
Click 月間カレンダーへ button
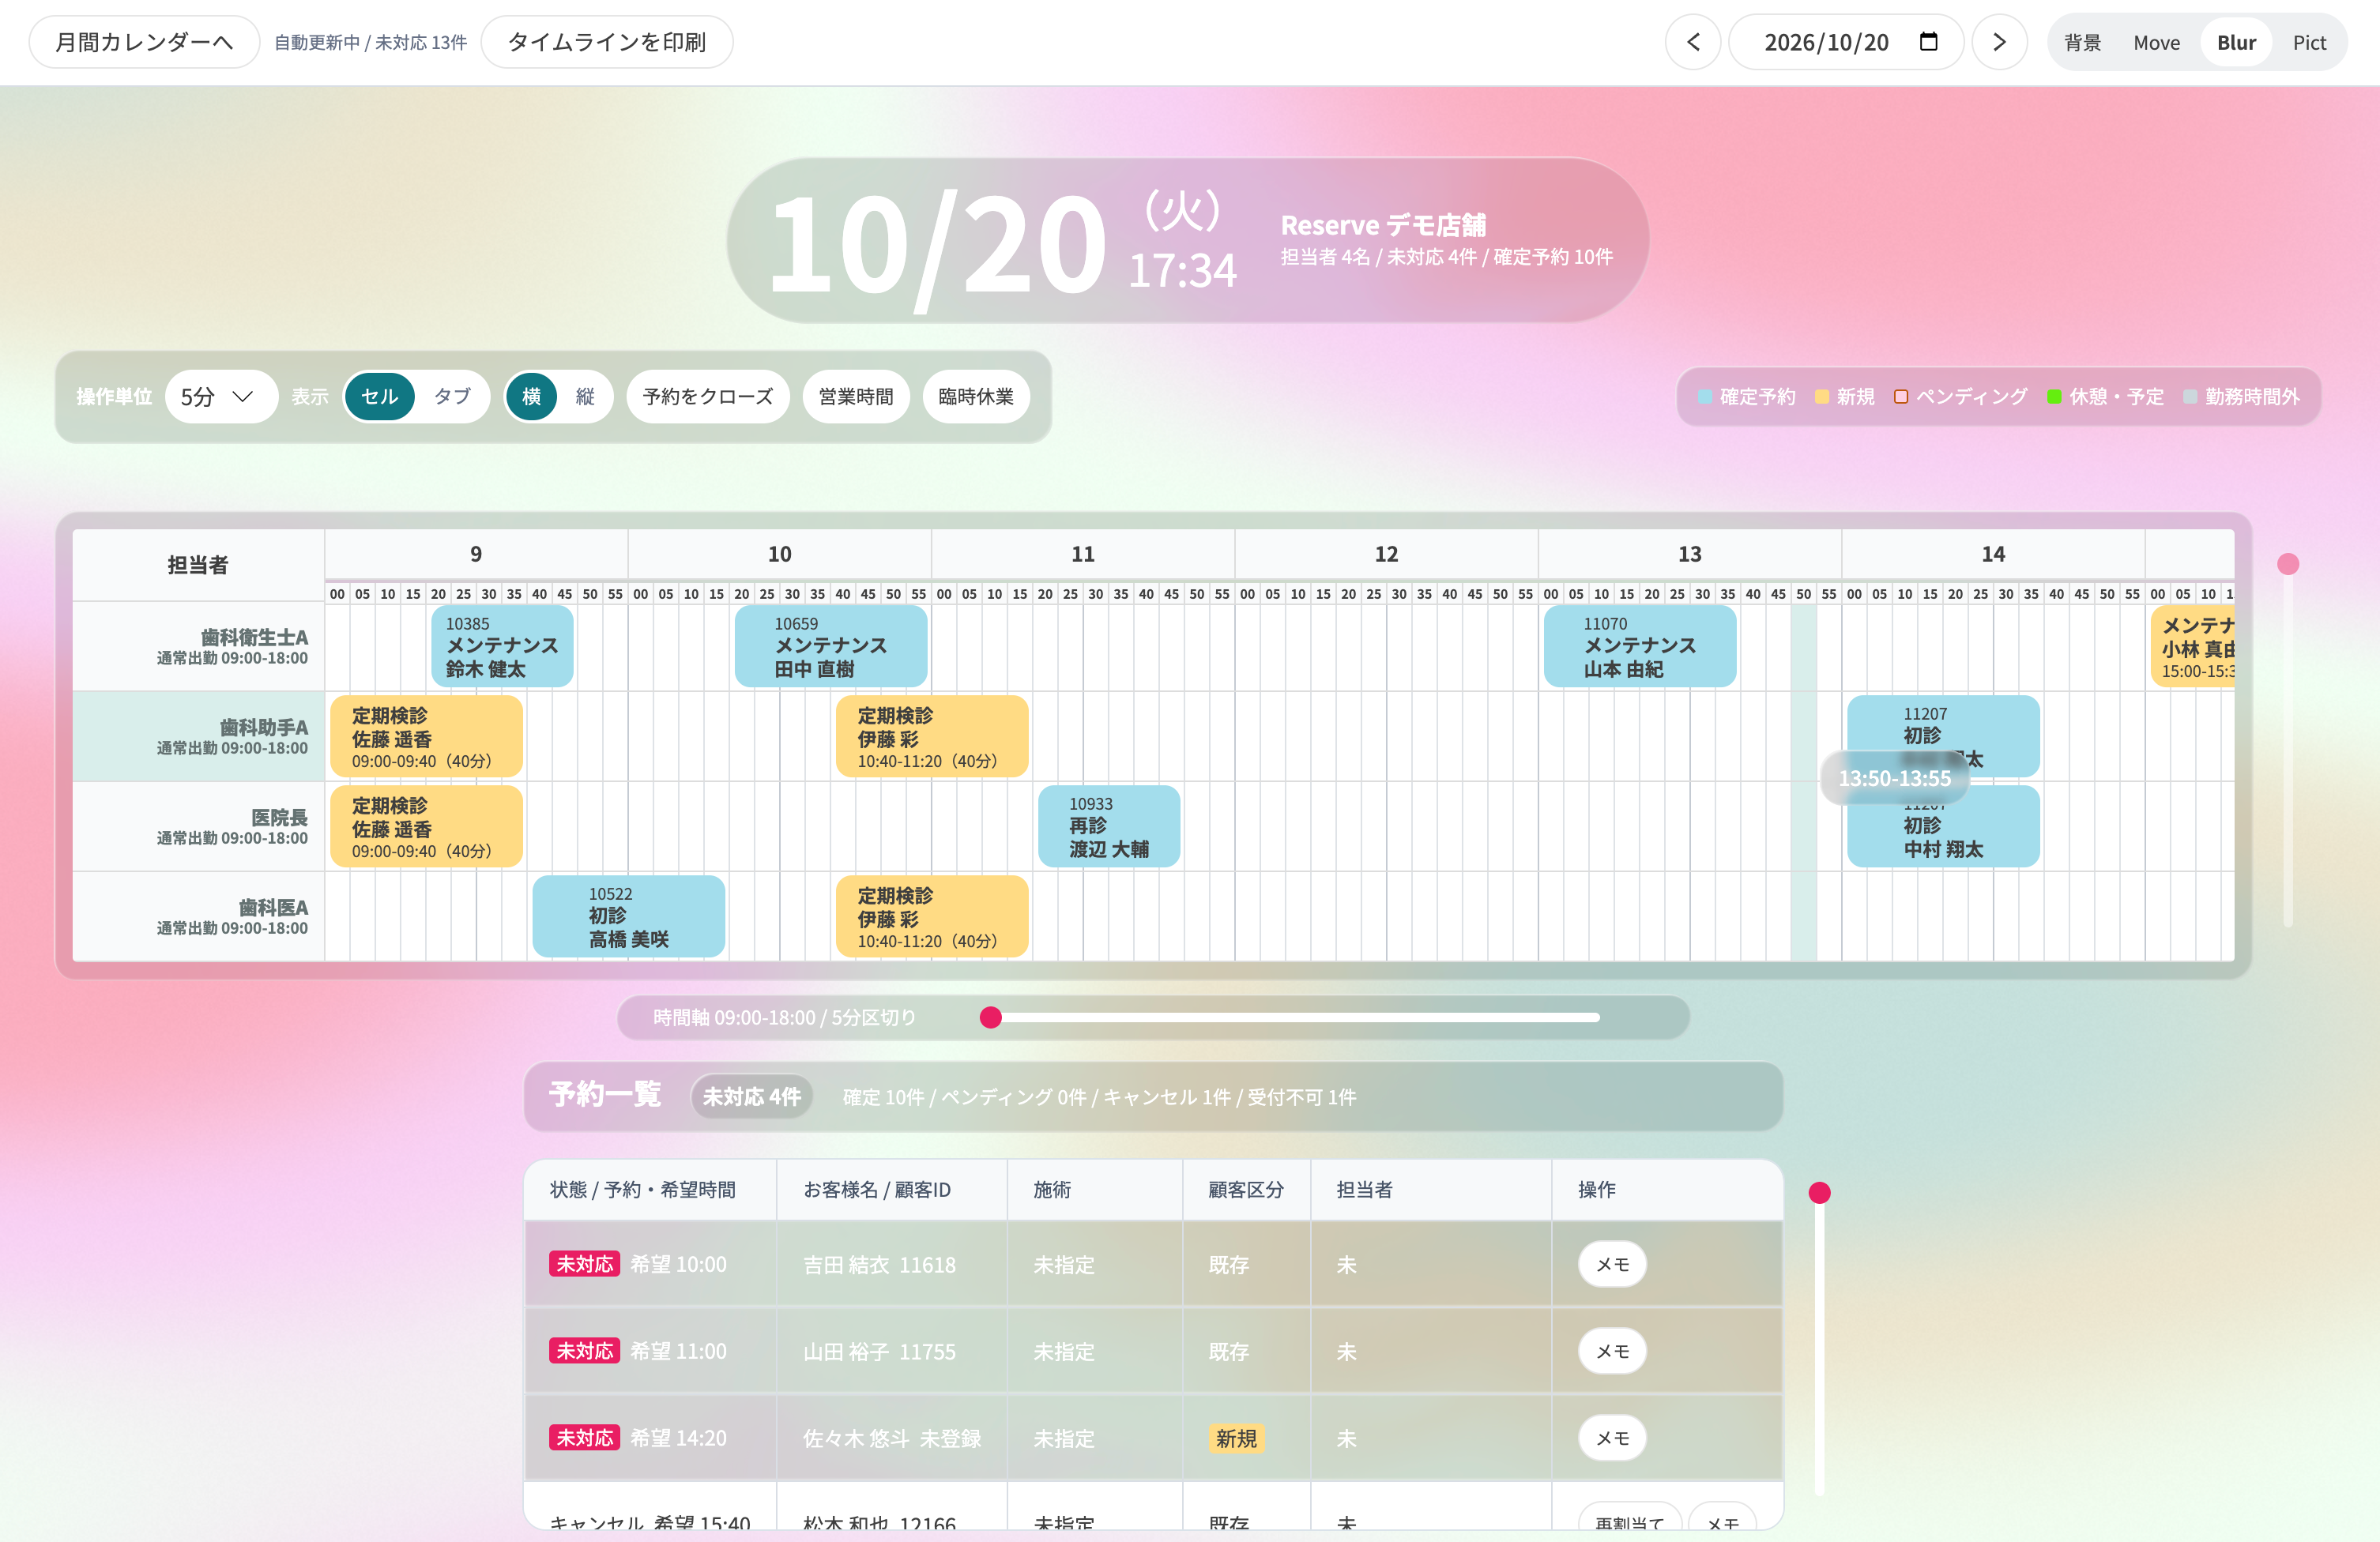coord(144,42)
